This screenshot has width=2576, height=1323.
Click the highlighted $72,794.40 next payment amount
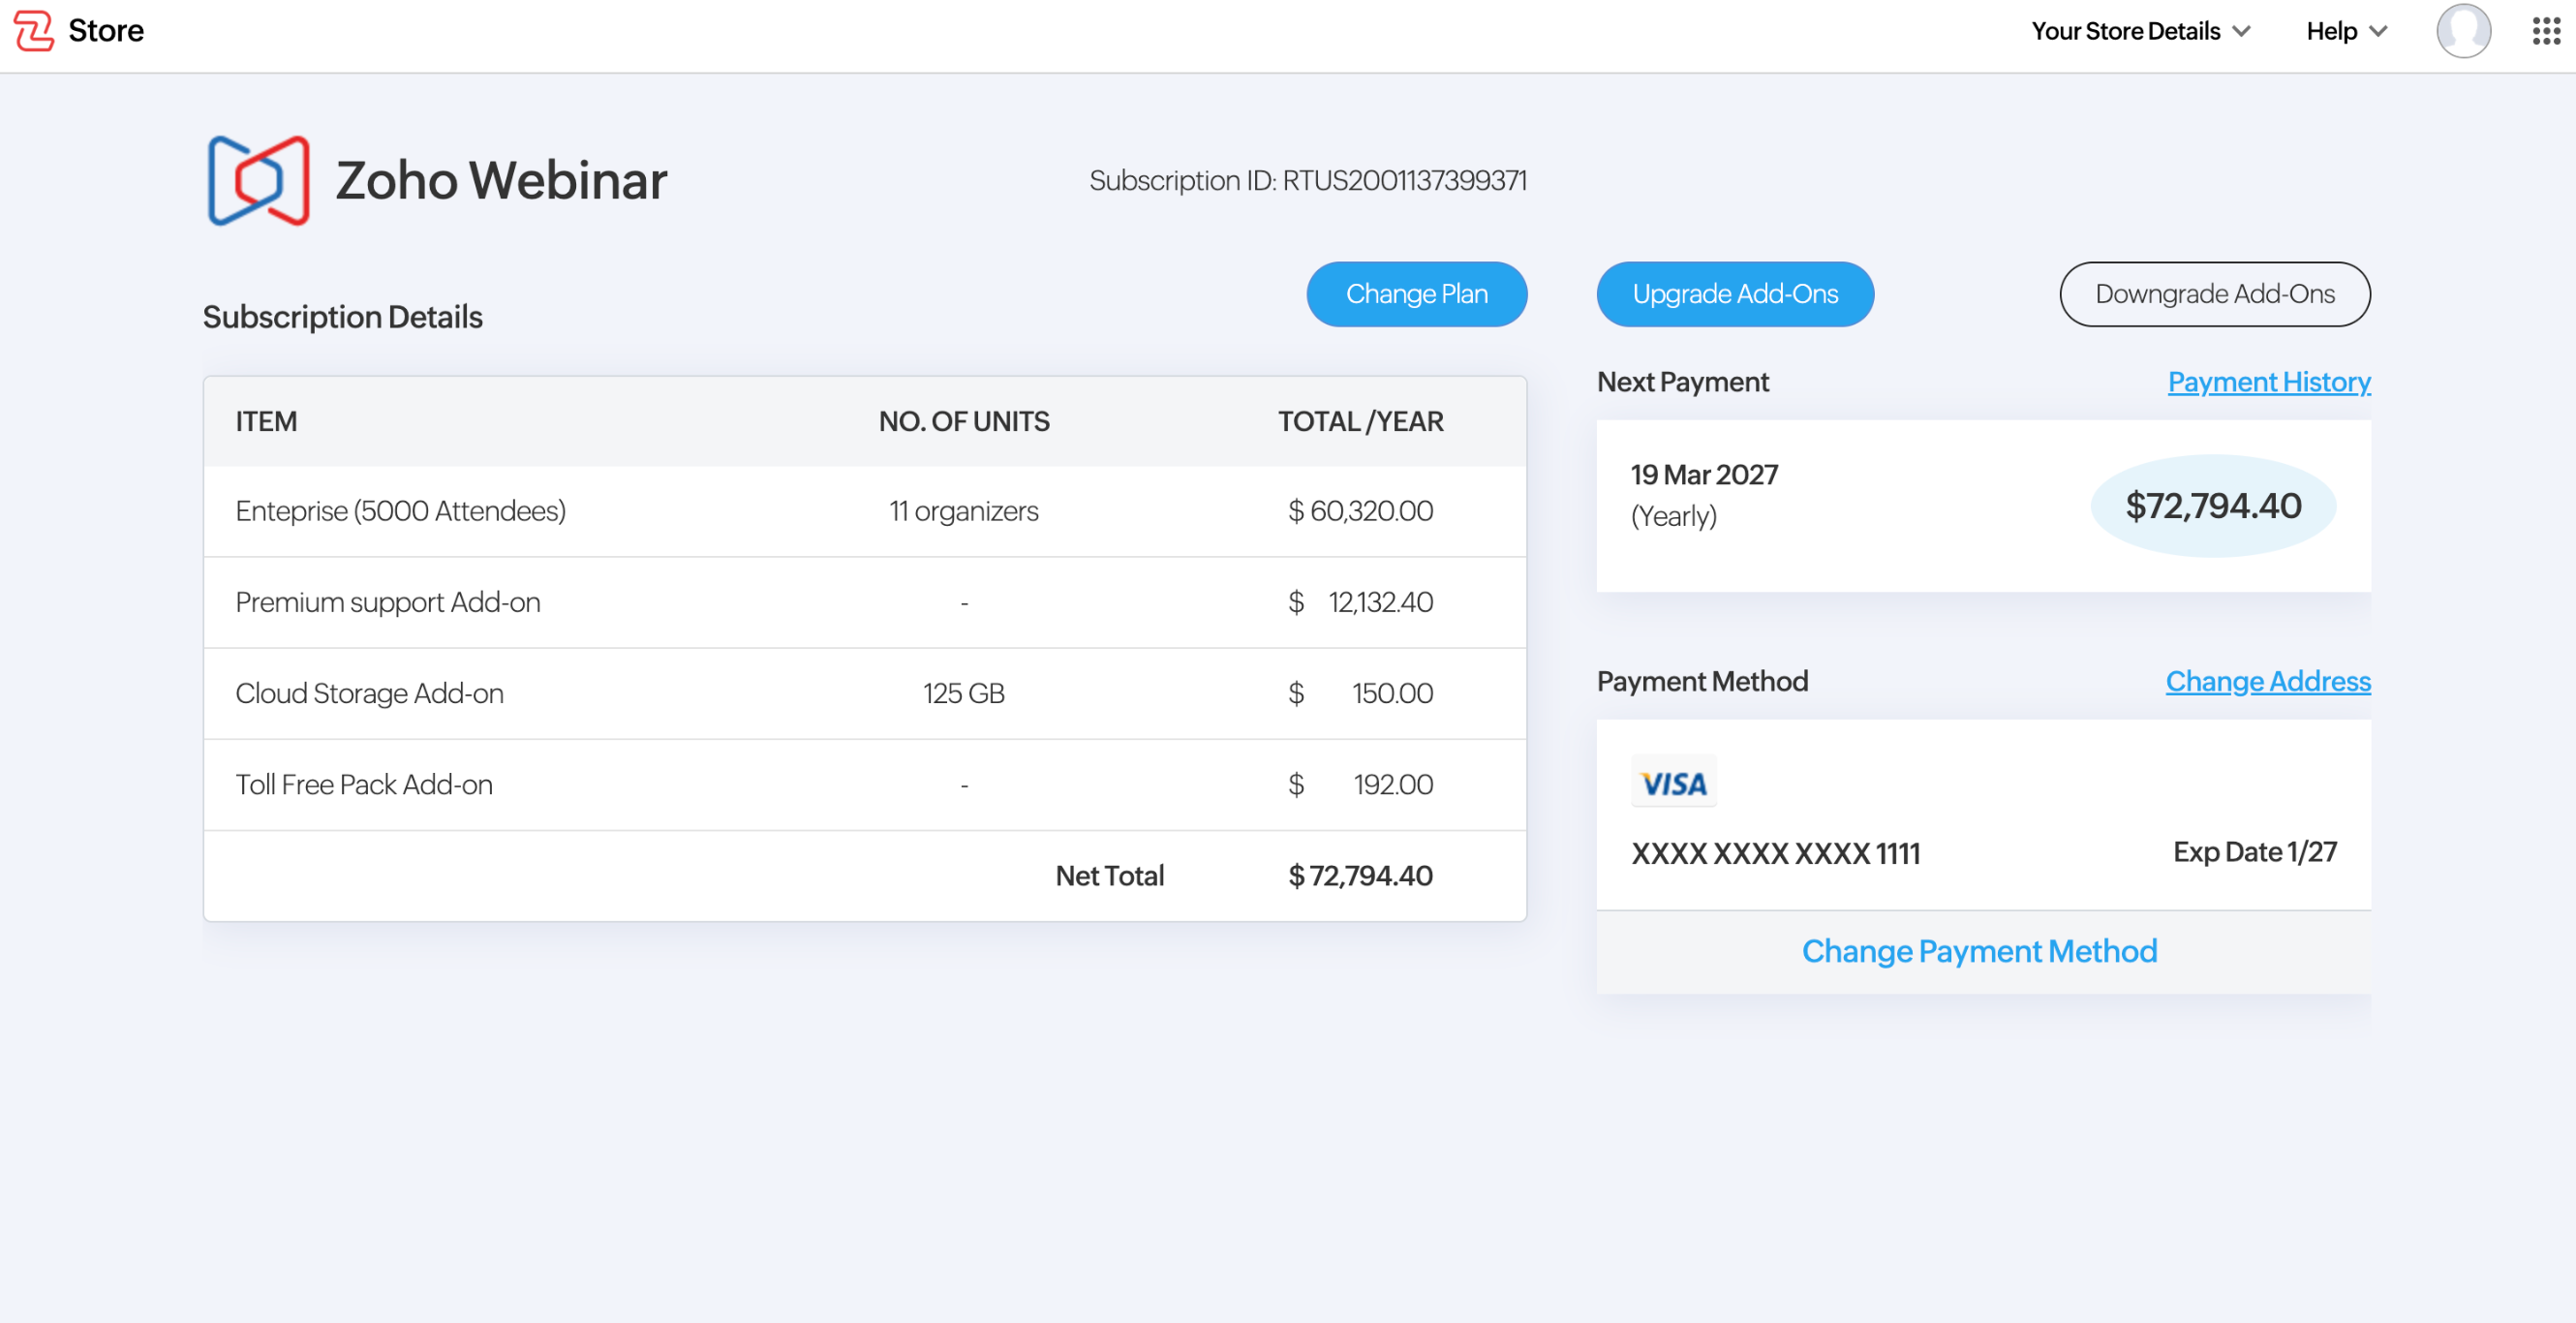coord(2212,506)
